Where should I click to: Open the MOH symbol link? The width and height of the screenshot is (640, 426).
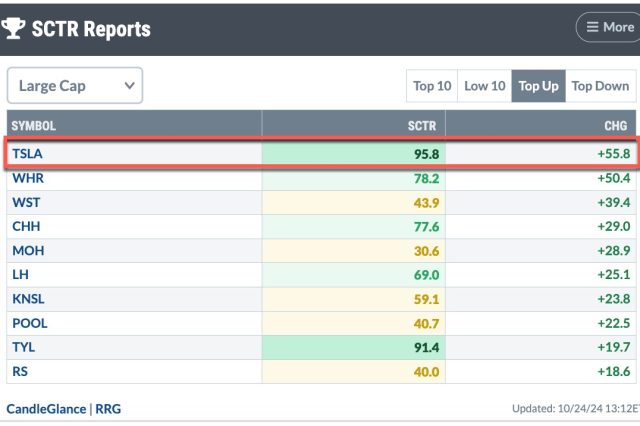click(27, 251)
